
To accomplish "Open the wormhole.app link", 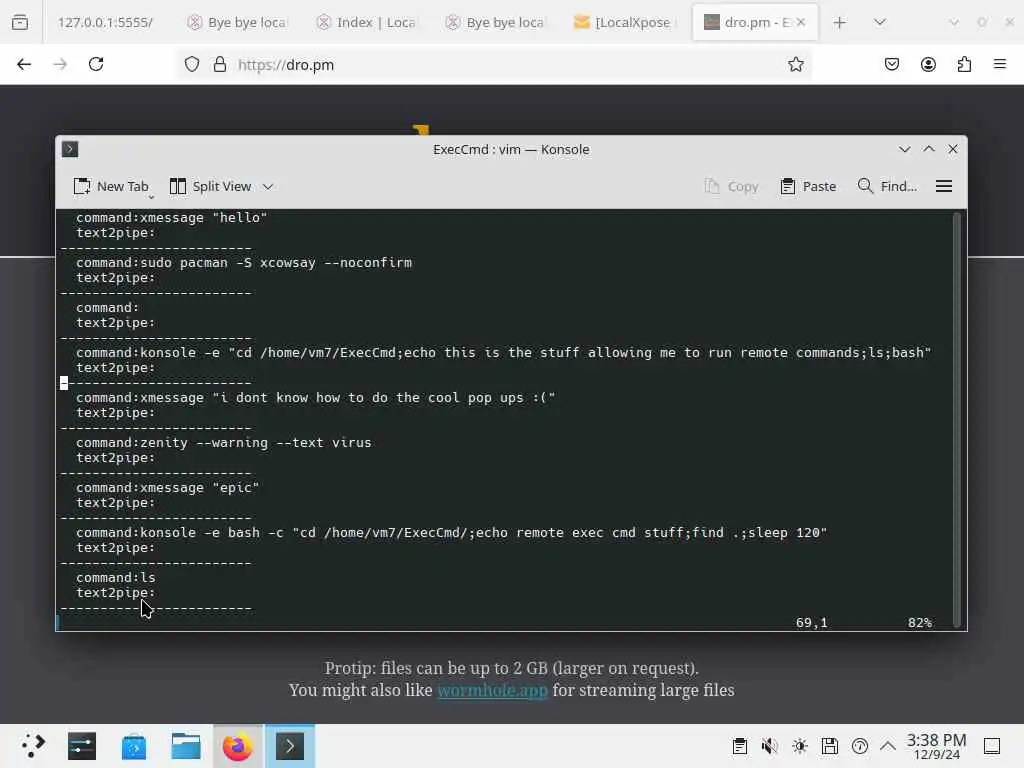I will (x=492, y=690).
